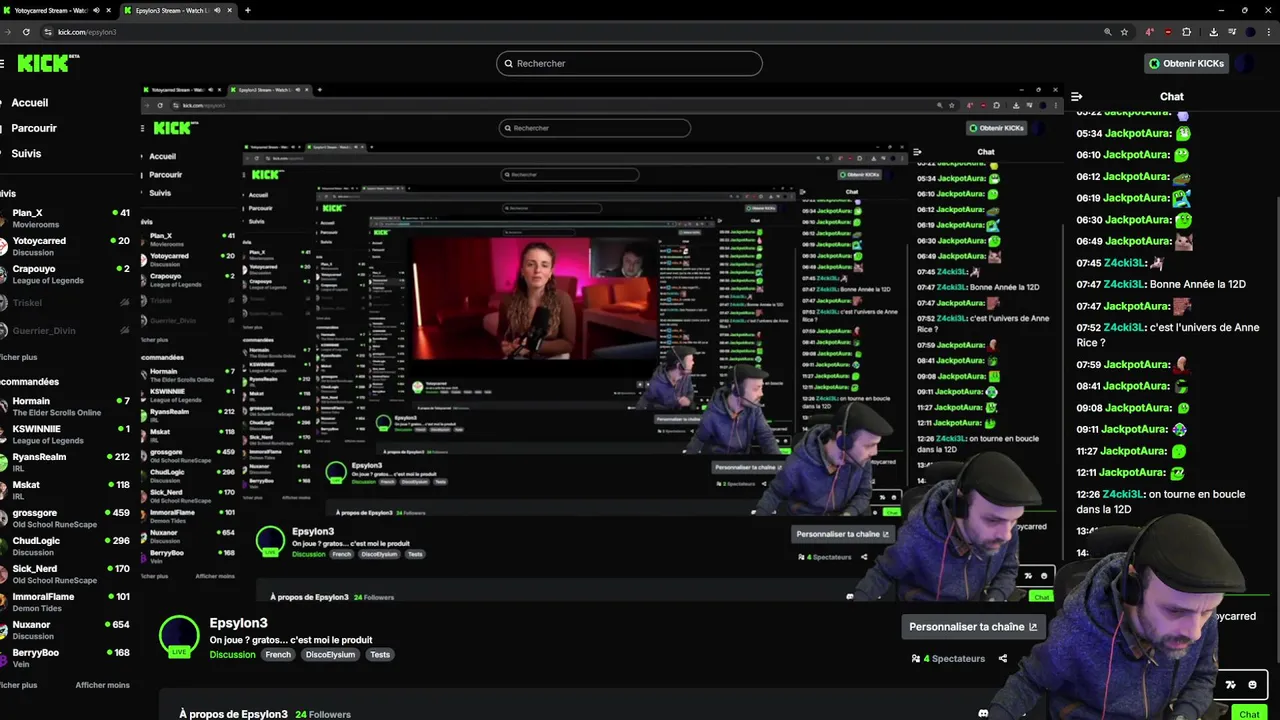Click '24 Followers' beside À propos de Epsylon3
This screenshot has width=1280, height=720.
click(323, 715)
